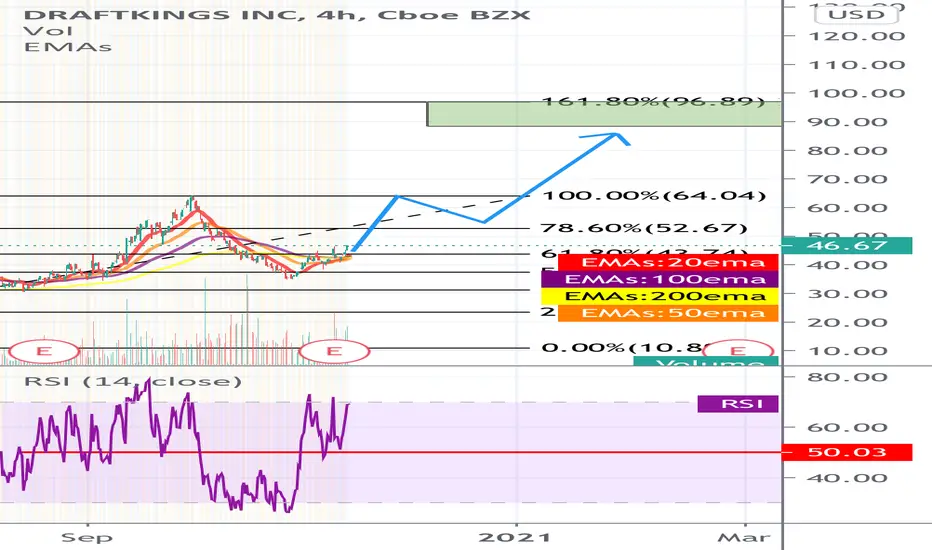Select the EMAs:100ema purple label
The image size is (932, 550).
tap(660, 279)
